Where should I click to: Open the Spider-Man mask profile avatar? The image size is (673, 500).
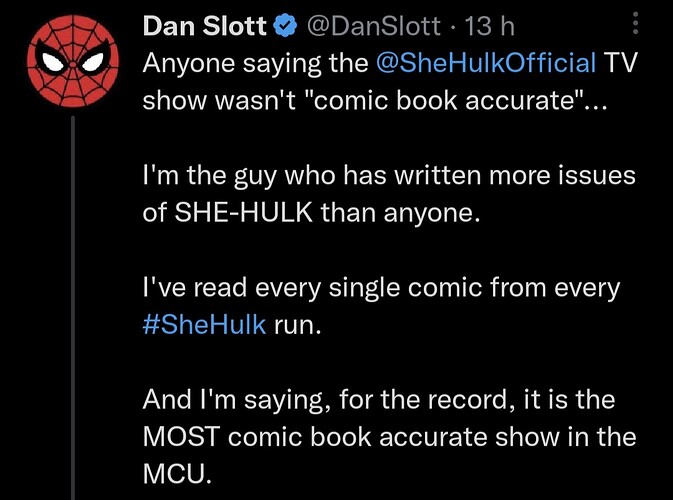(73, 61)
